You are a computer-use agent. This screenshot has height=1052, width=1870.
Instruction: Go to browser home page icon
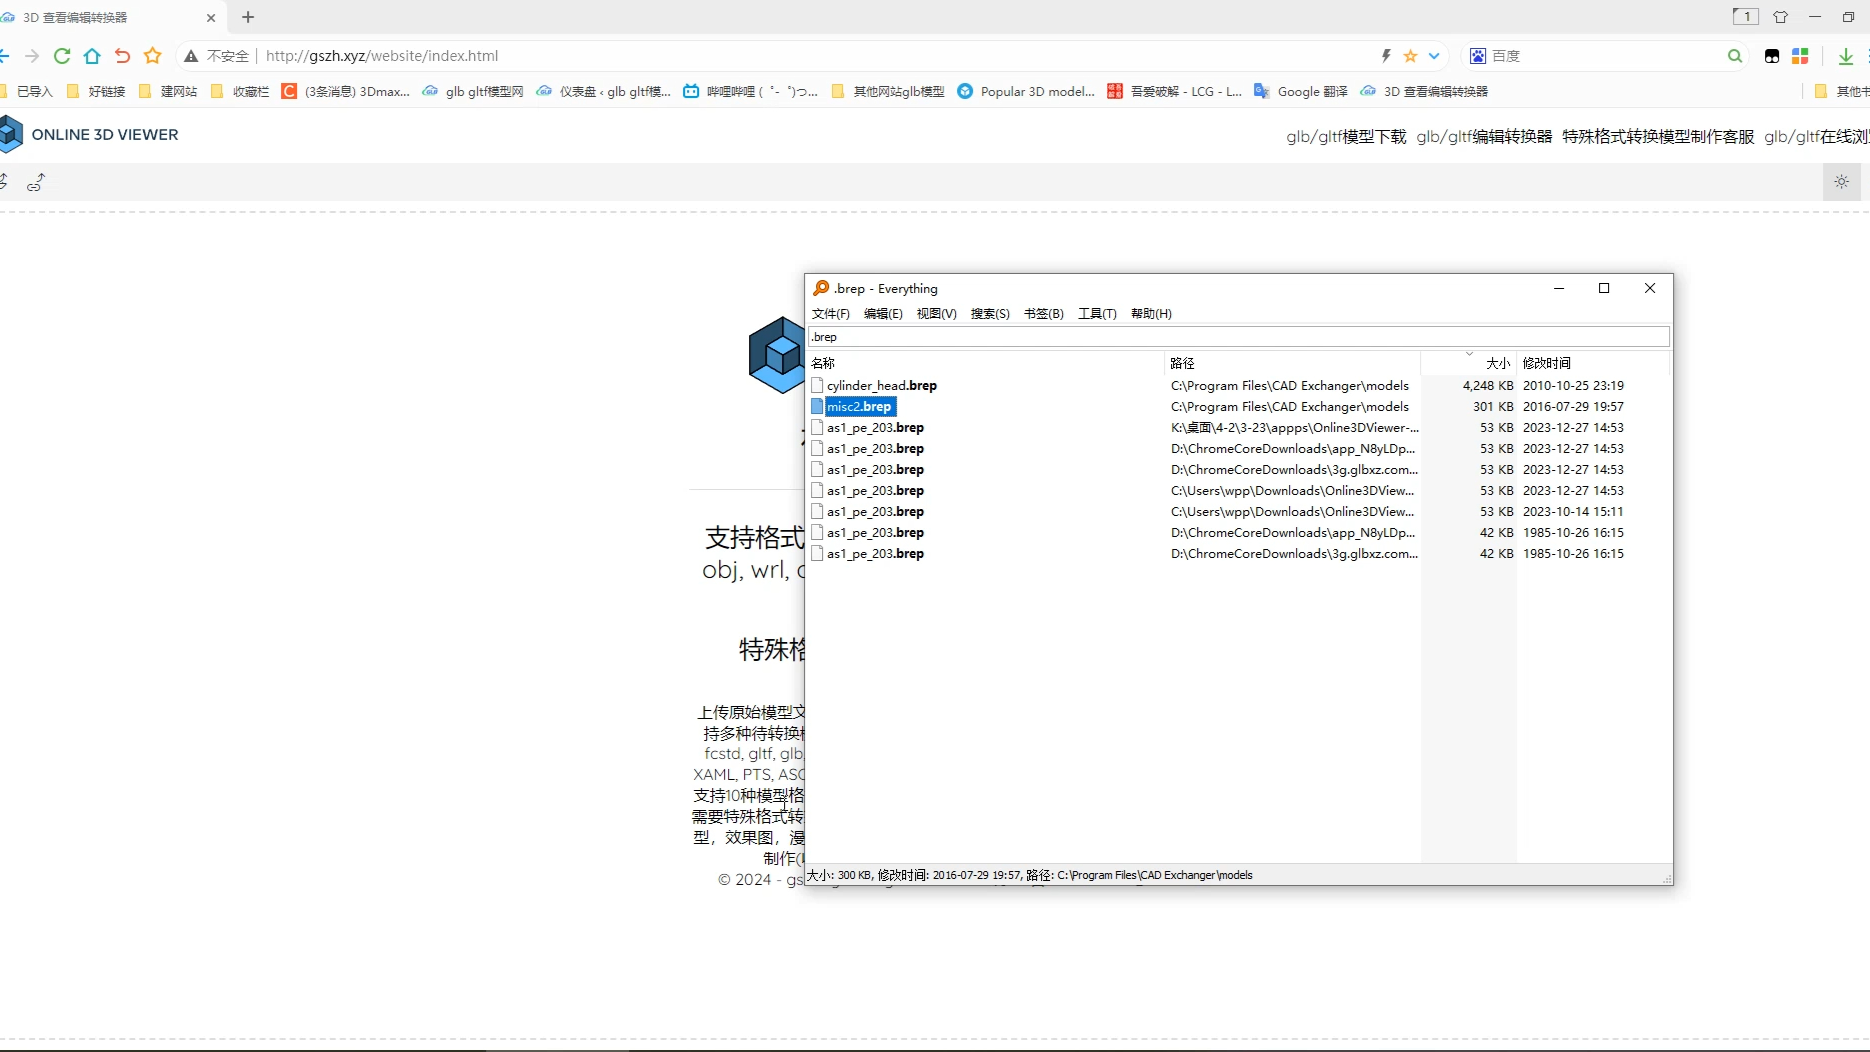(92, 56)
